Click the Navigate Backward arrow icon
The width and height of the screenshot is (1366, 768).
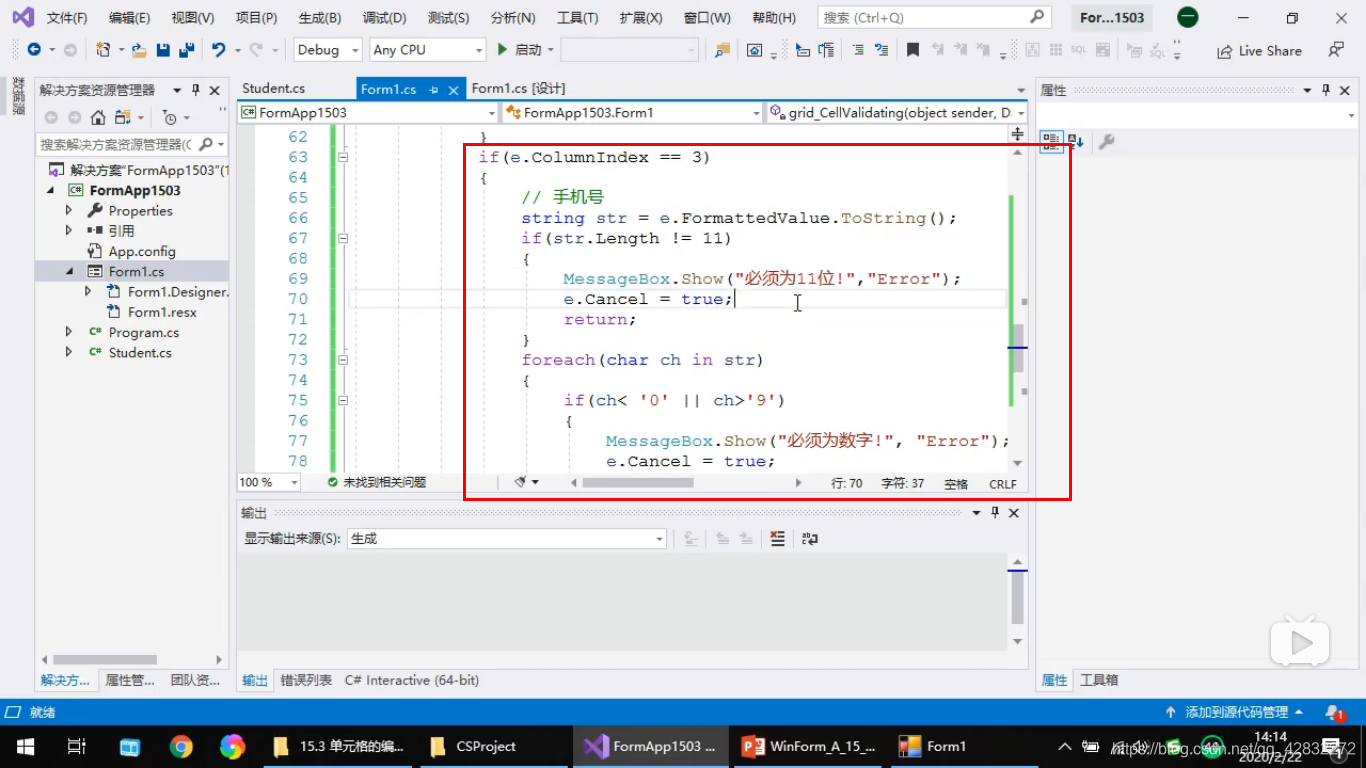(x=34, y=50)
